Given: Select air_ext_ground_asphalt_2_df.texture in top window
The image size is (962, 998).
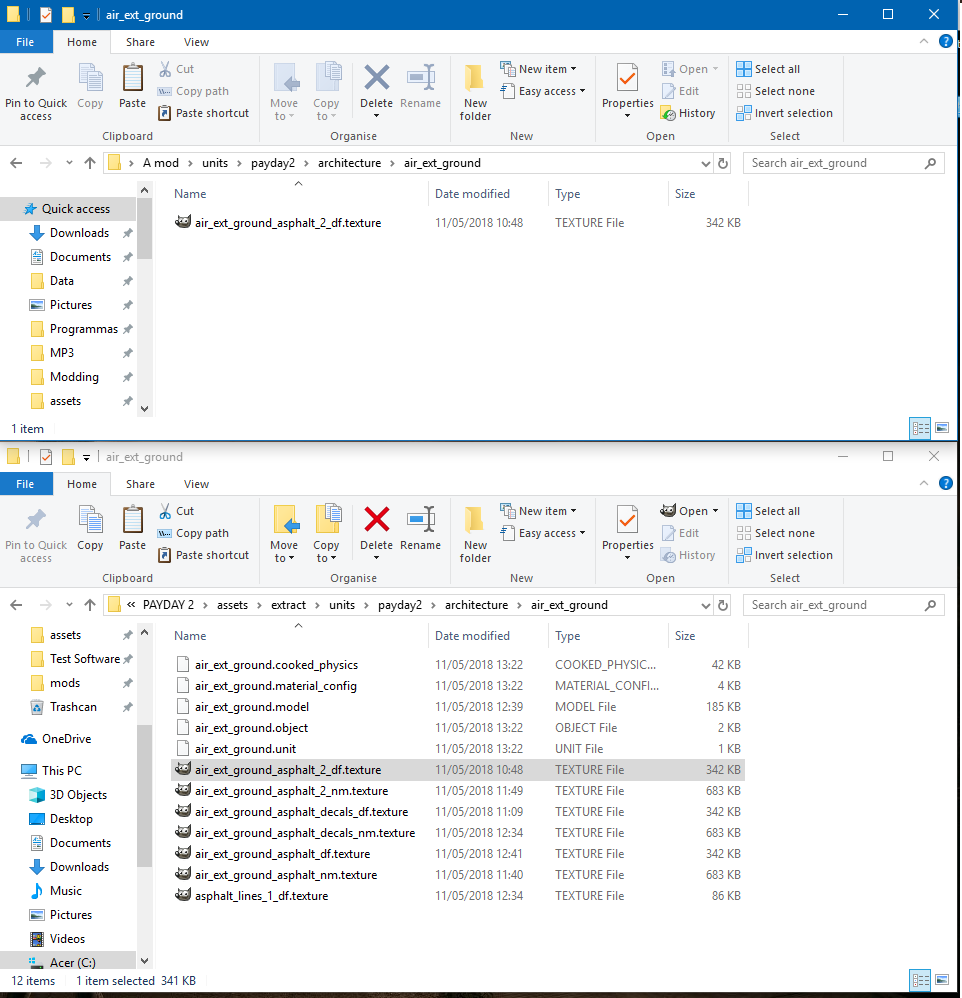Looking at the screenshot, I should (x=458, y=223).
